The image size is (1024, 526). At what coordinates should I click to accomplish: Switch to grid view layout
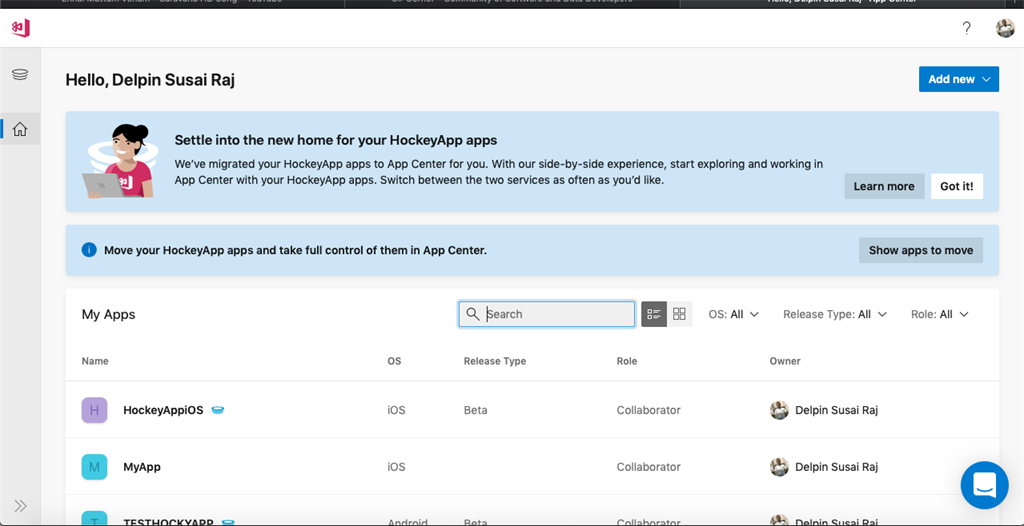[x=679, y=314]
